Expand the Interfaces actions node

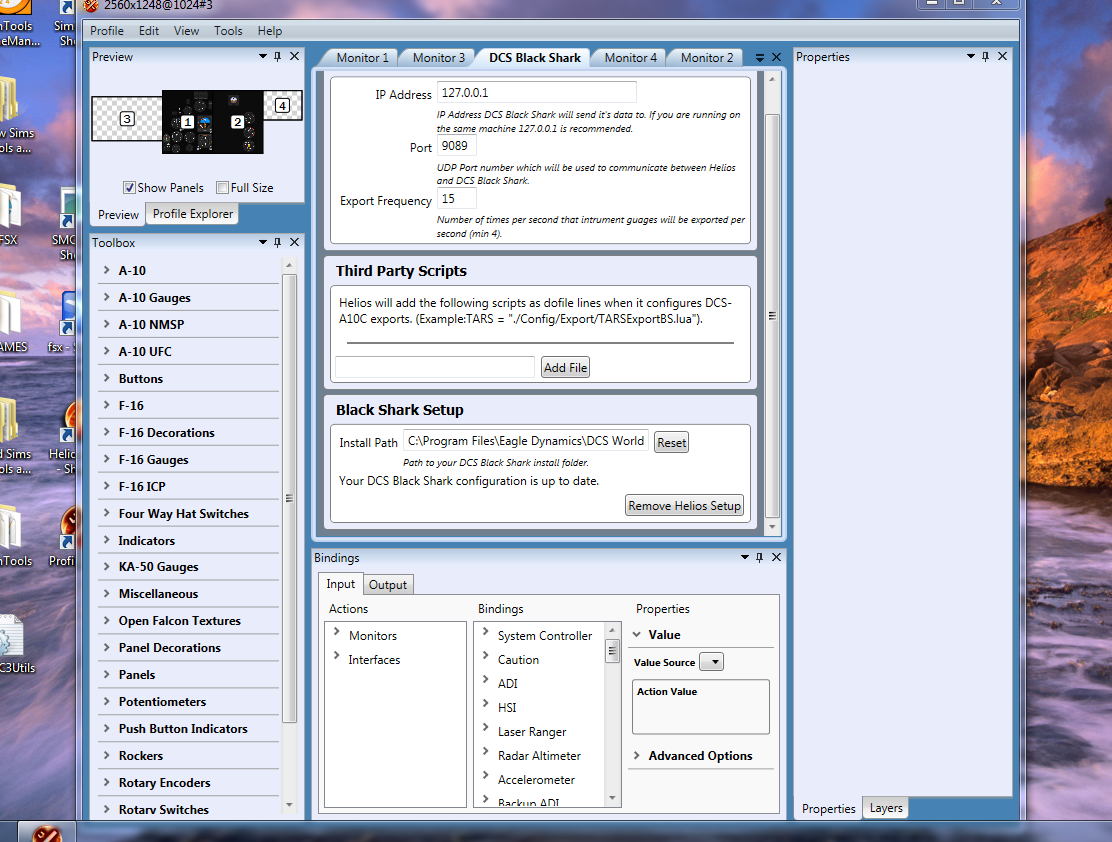pos(337,655)
